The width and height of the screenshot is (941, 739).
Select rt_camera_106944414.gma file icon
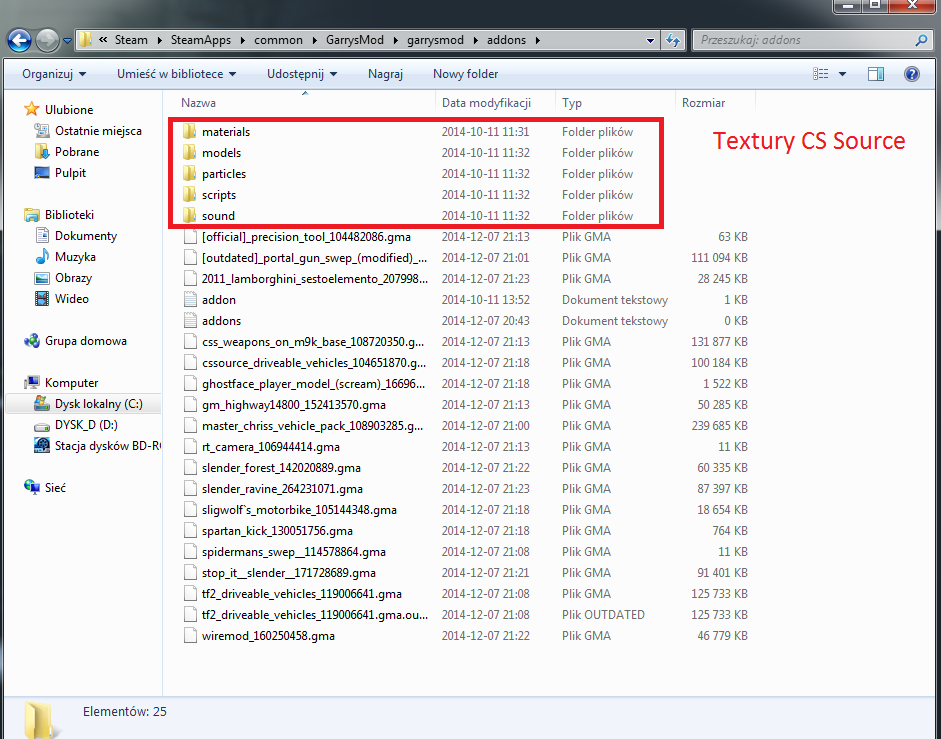click(x=190, y=447)
